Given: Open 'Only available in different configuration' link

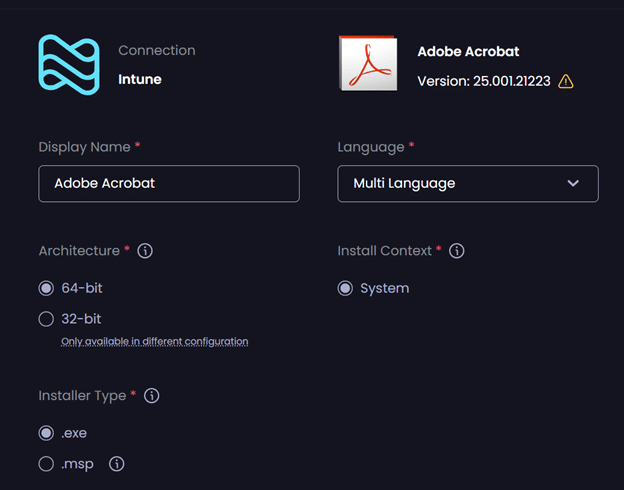Looking at the screenshot, I should click(154, 341).
